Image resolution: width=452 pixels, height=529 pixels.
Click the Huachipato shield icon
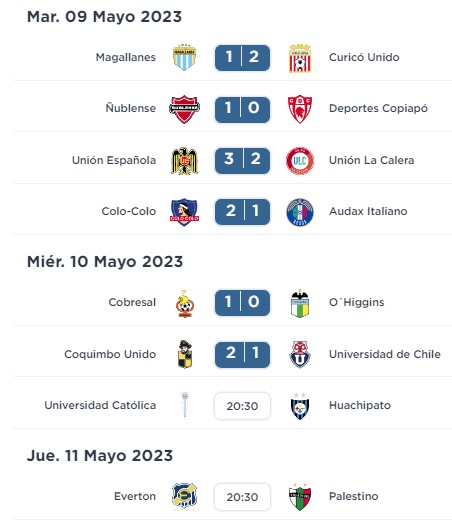pyautogui.click(x=300, y=406)
